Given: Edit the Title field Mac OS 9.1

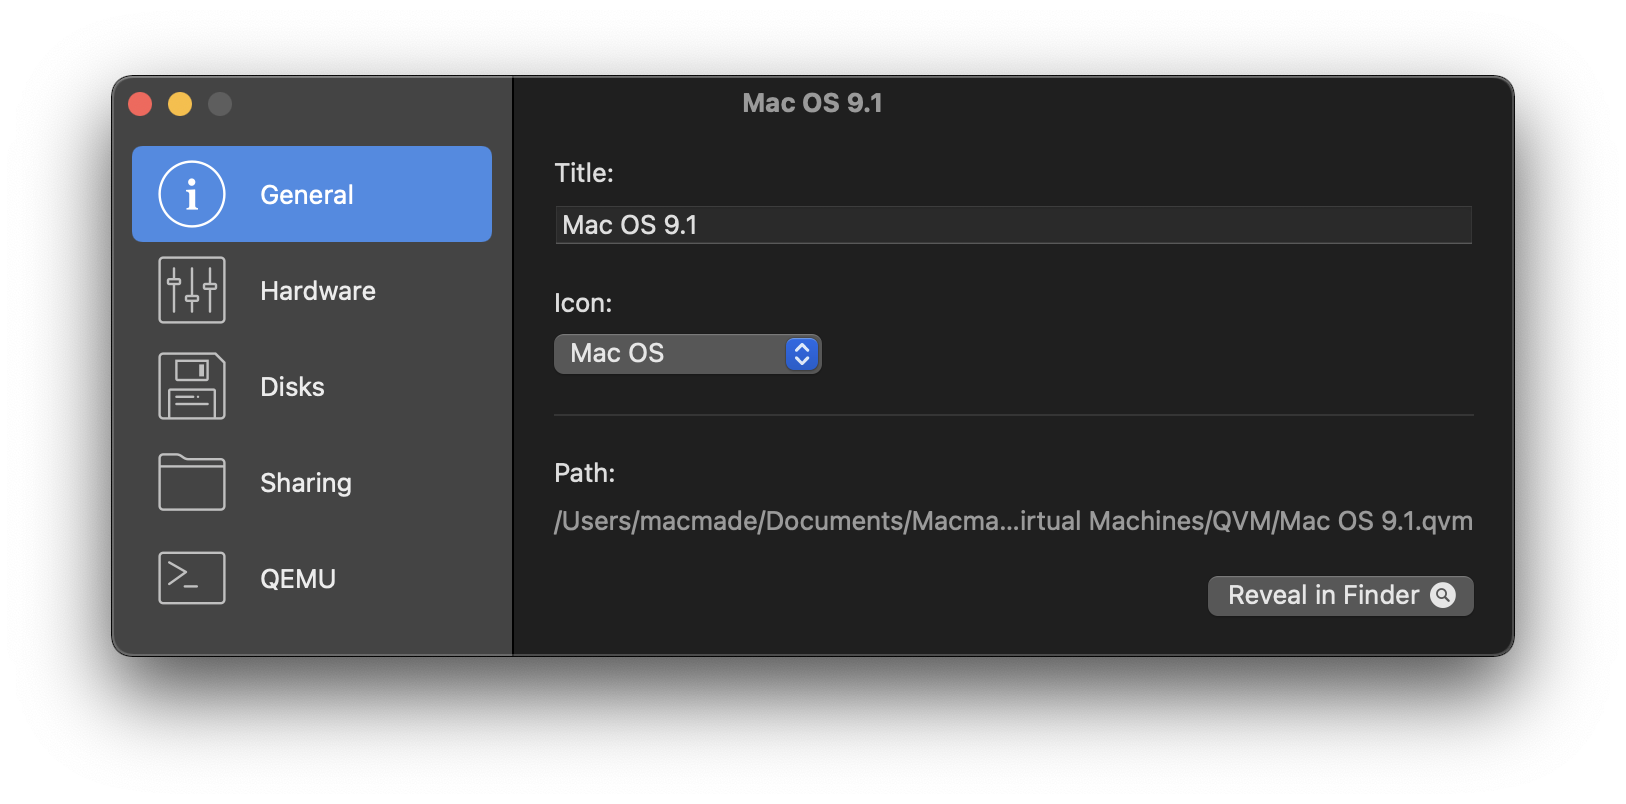Looking at the screenshot, I should click(1013, 225).
